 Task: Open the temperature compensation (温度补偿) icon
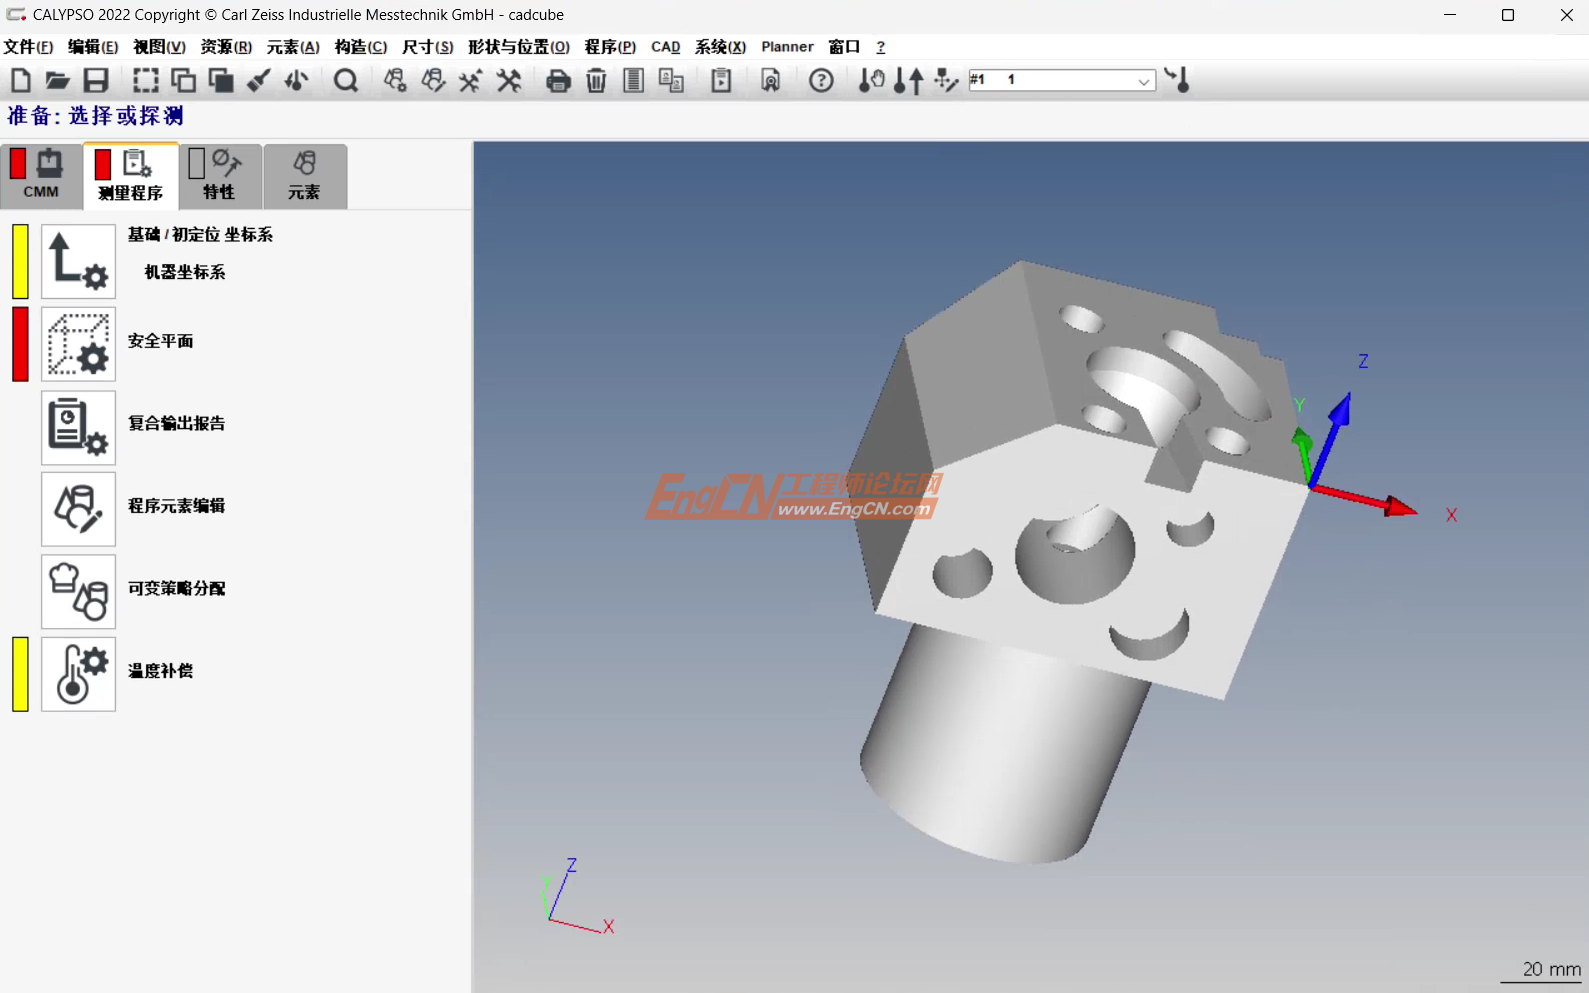point(78,674)
